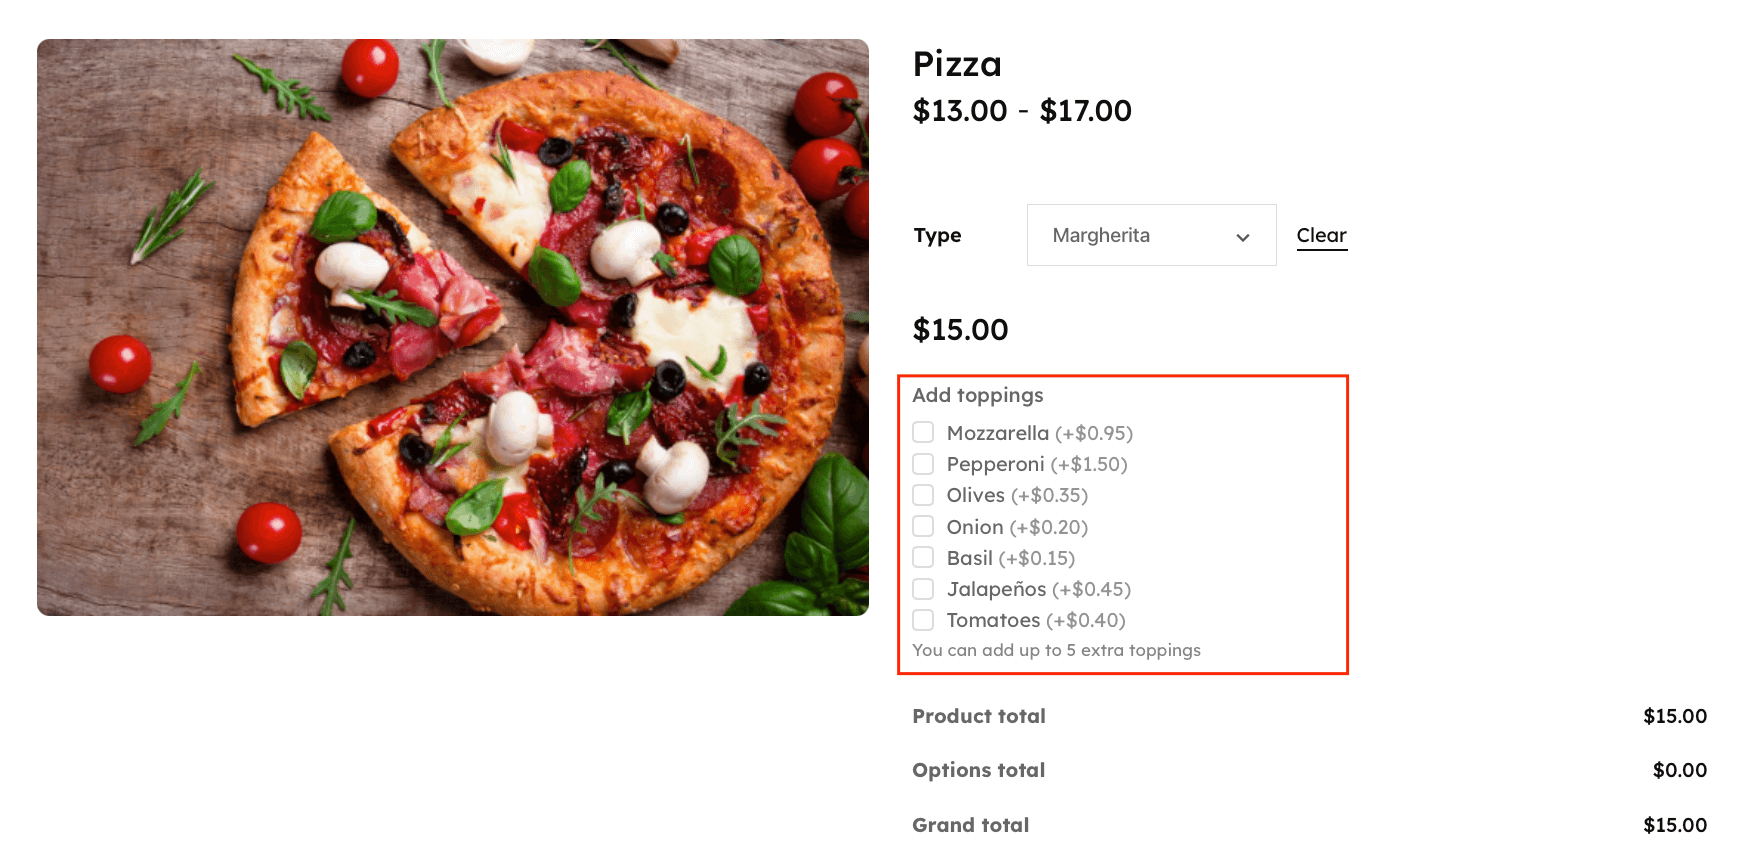
Task: Click the pizza product photo
Action: click(452, 327)
